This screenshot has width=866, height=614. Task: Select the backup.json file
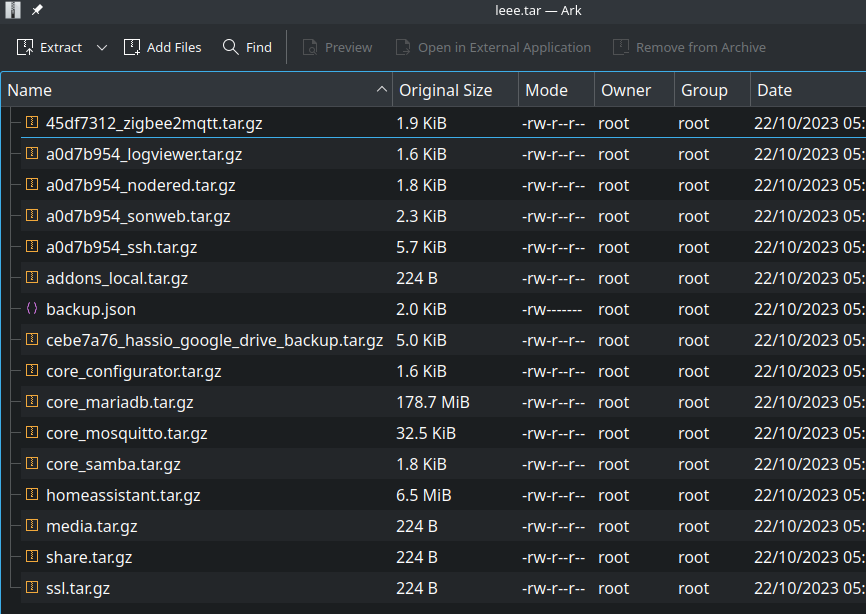point(90,309)
